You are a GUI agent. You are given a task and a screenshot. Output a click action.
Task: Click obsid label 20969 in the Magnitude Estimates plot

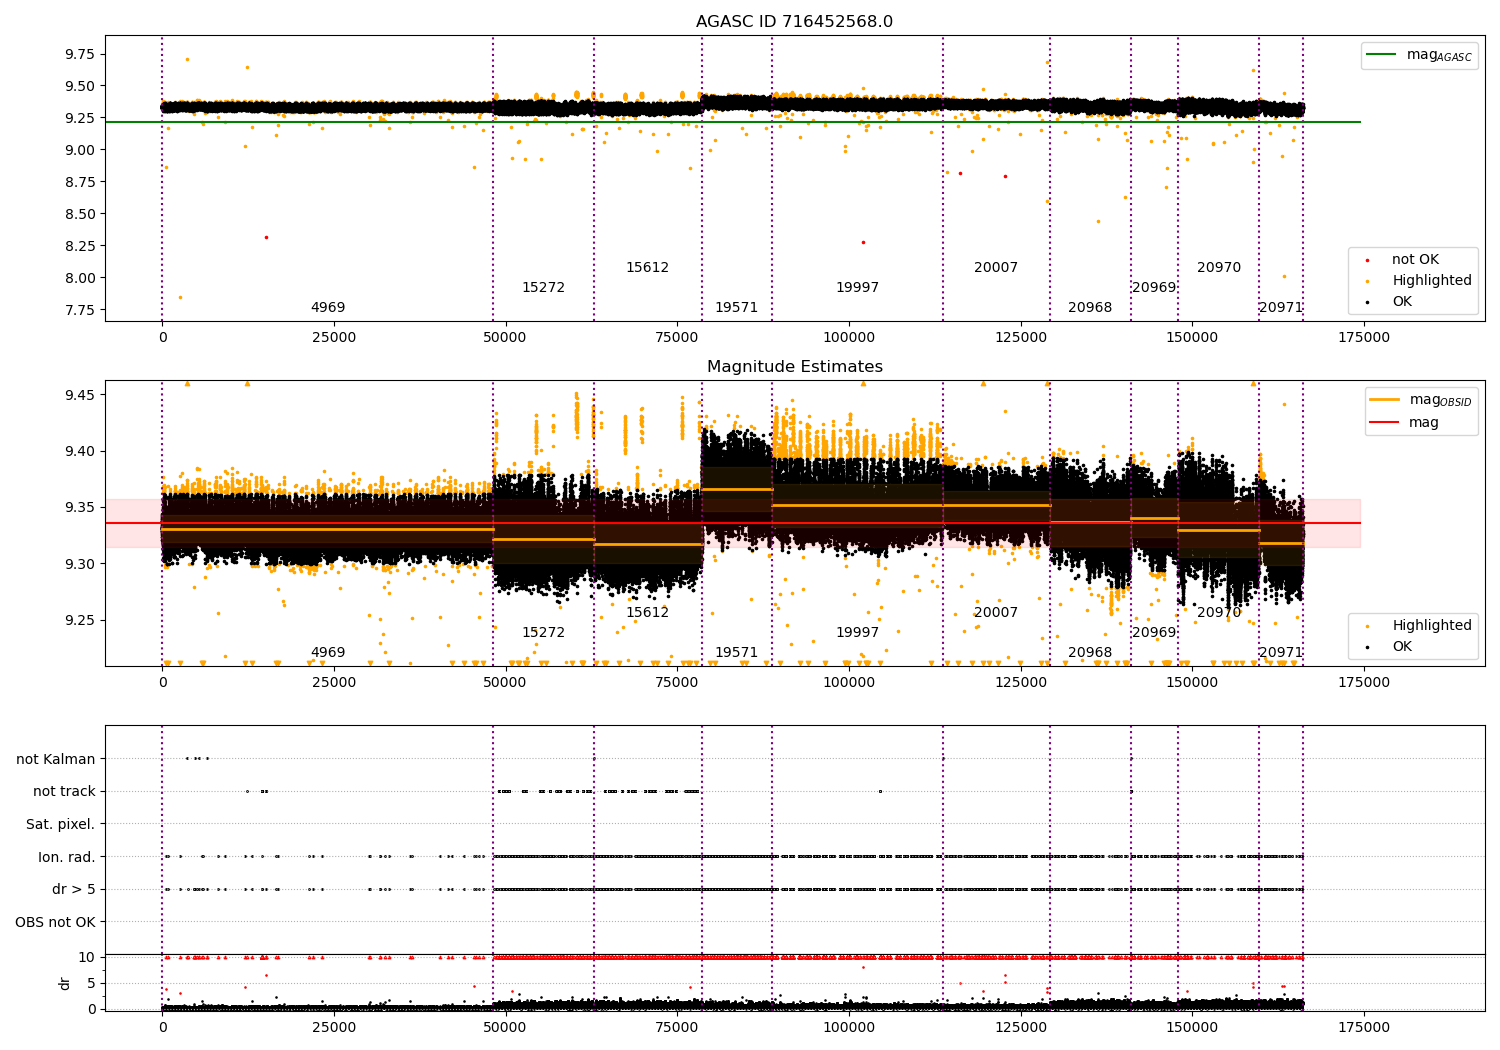[1154, 632]
